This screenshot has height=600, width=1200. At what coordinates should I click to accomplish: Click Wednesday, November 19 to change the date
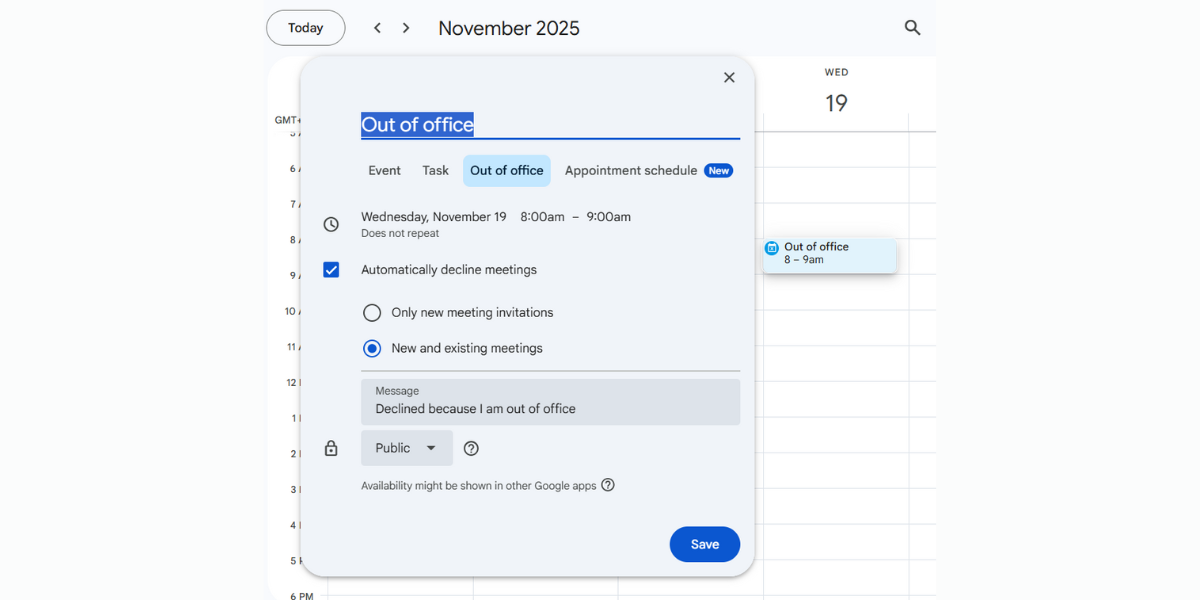[x=434, y=216]
